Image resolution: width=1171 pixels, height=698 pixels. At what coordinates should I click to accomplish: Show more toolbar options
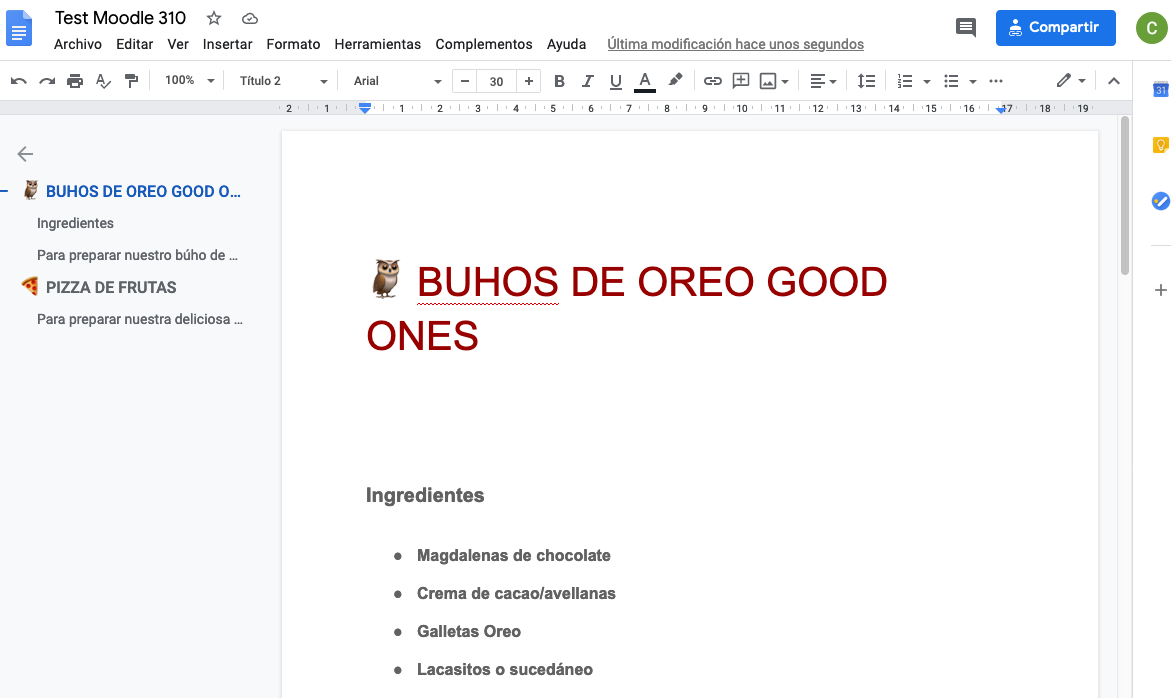996,81
